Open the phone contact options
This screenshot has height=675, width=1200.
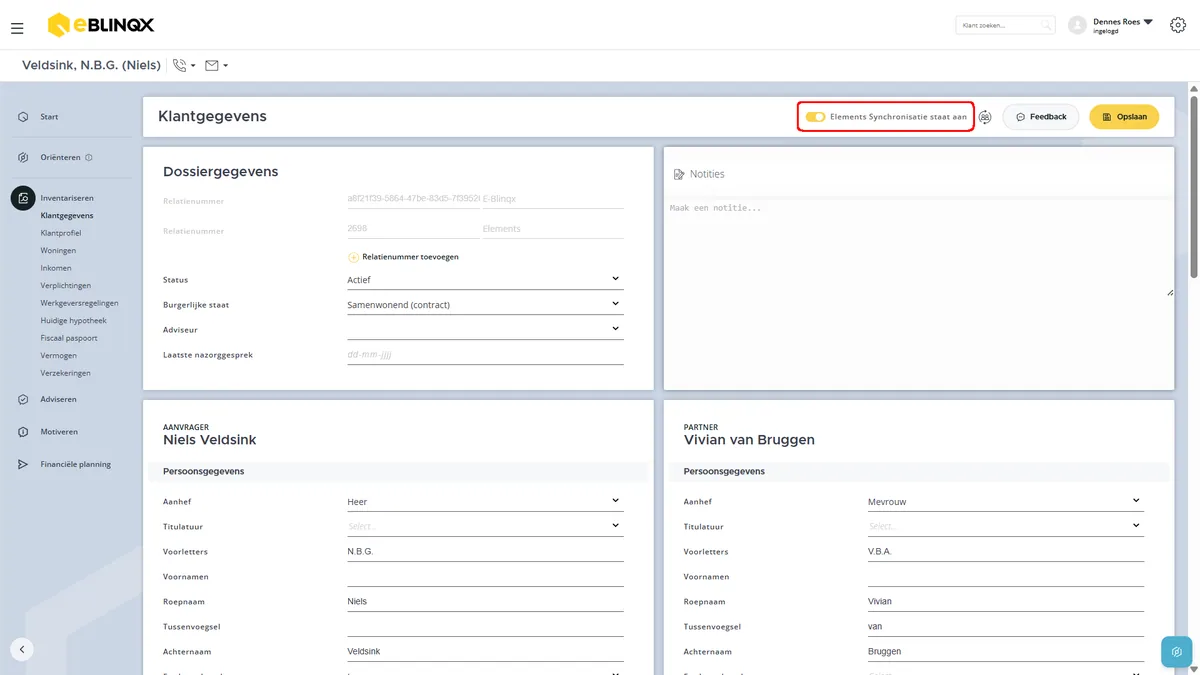184,66
